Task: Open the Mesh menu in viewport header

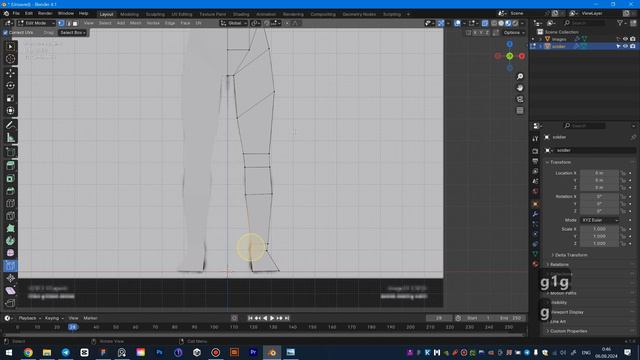Action: click(136, 23)
